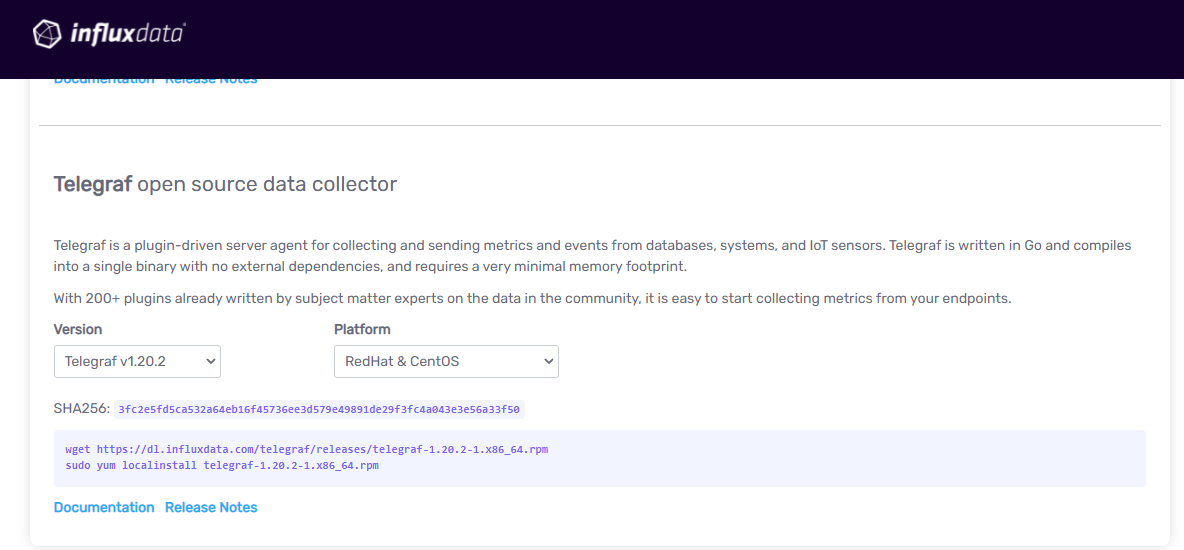Click the wget telegraf rpm command line
Image resolution: width=1184 pixels, height=550 pixels.
(307, 450)
